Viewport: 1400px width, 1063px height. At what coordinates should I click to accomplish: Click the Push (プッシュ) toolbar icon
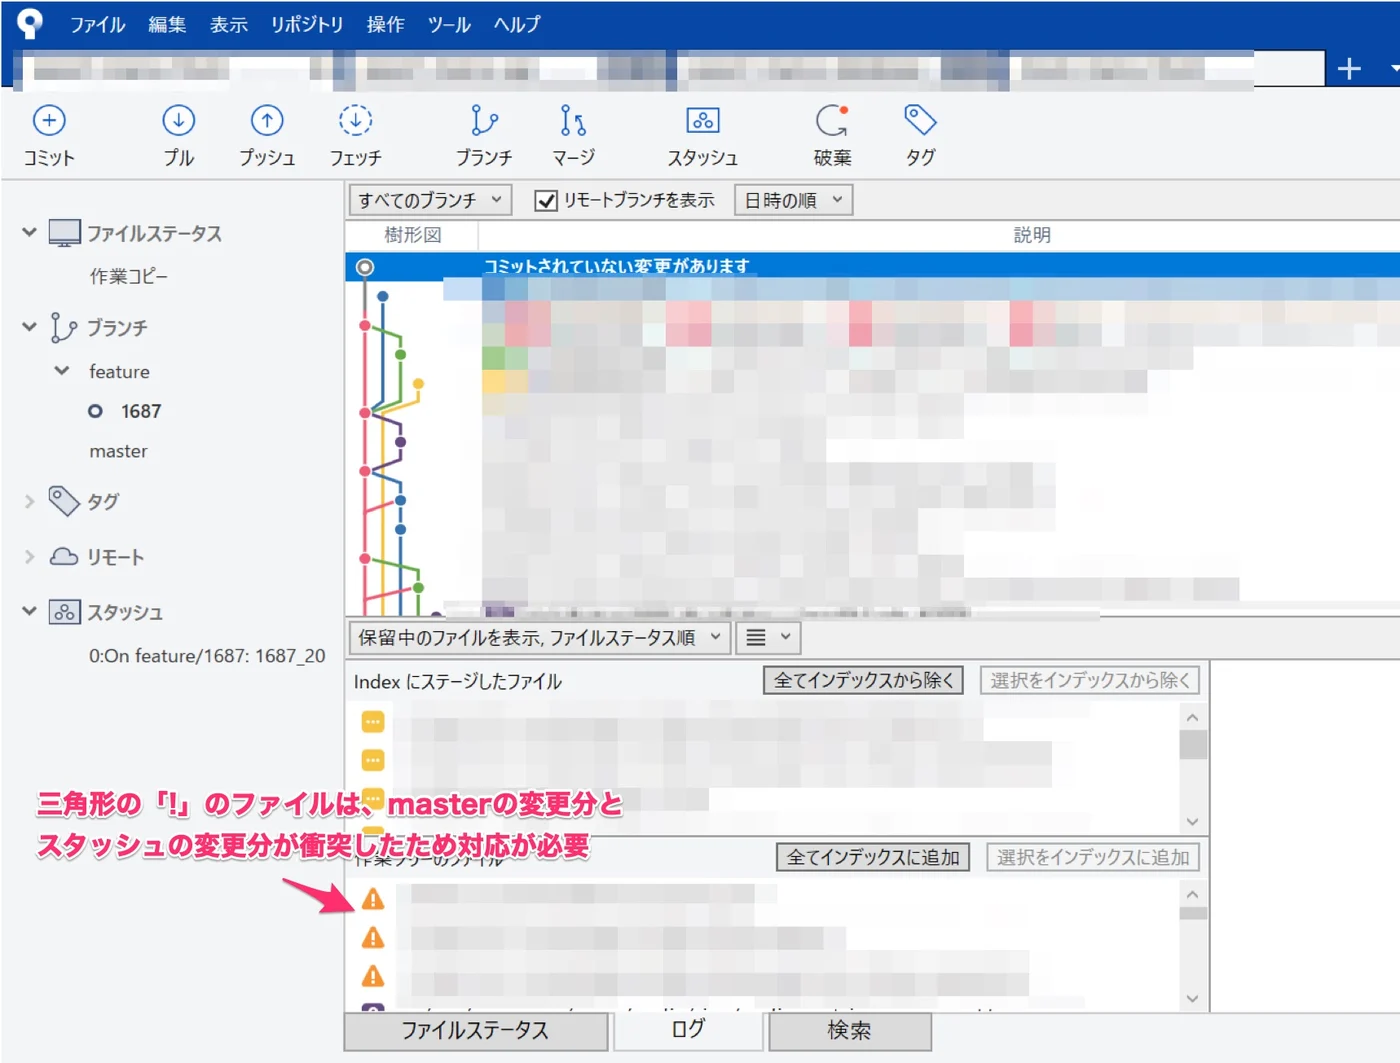(x=267, y=121)
